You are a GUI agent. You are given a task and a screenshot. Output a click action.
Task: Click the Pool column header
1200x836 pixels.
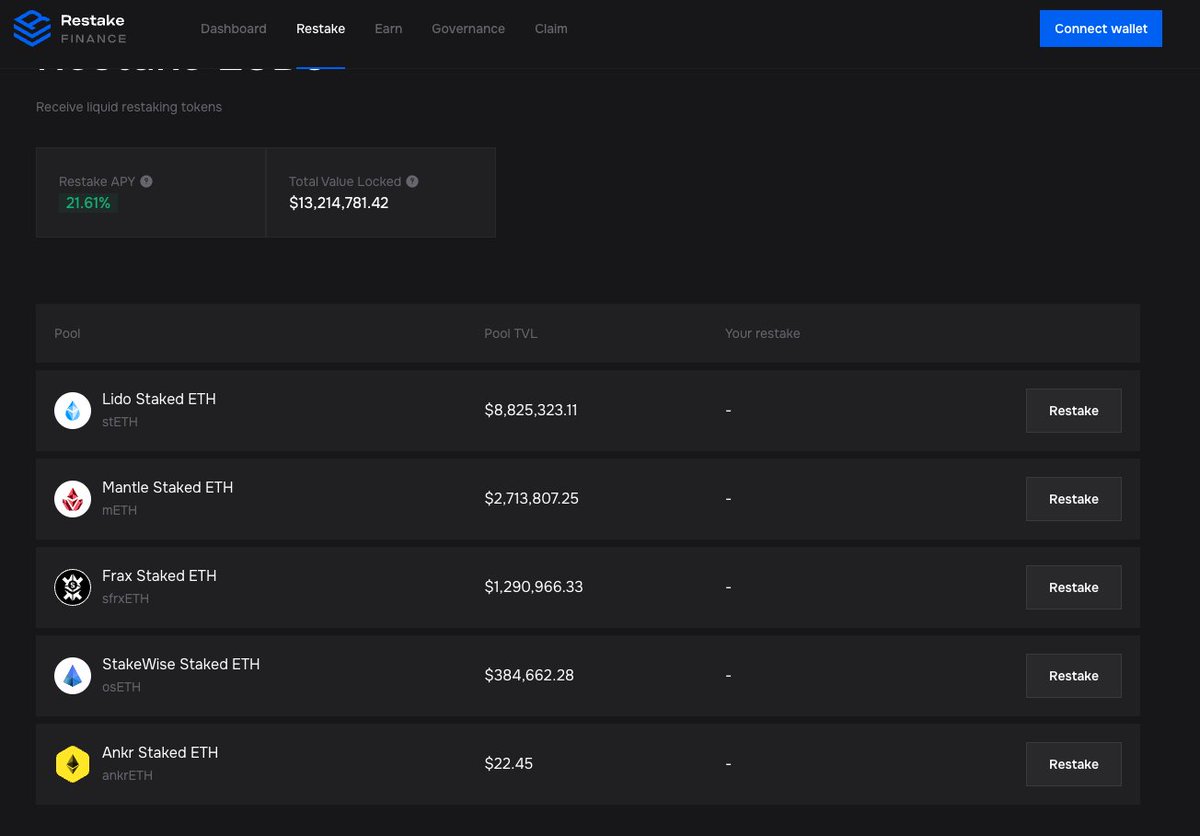[67, 333]
